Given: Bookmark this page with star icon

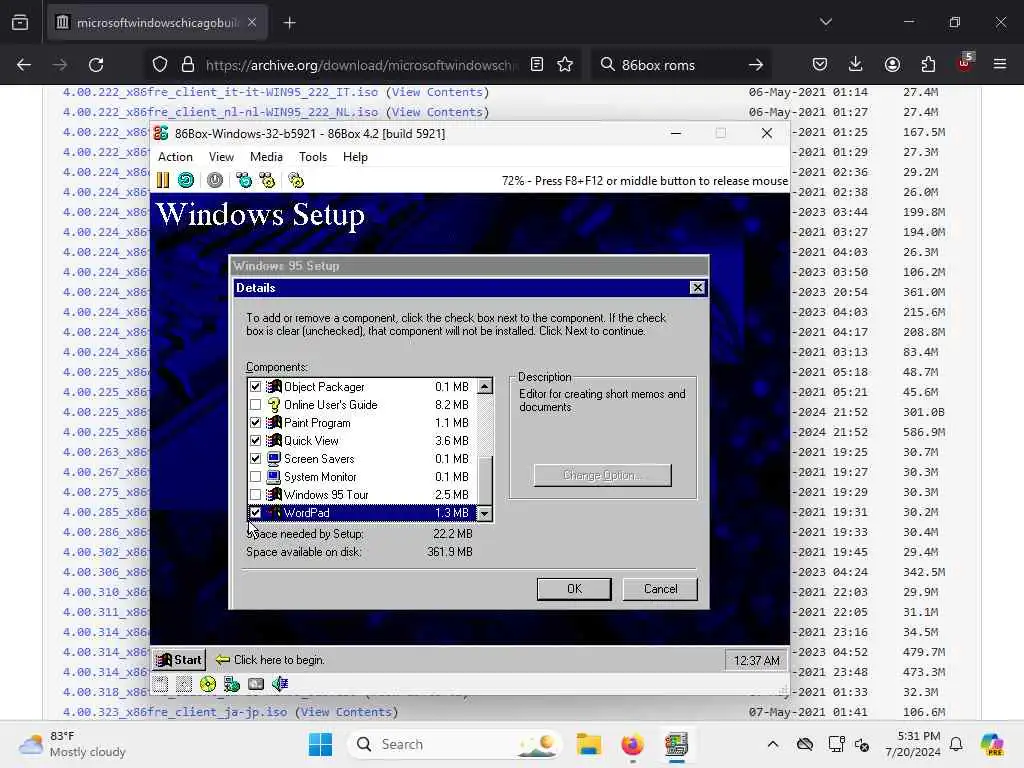Looking at the screenshot, I should click(565, 65).
